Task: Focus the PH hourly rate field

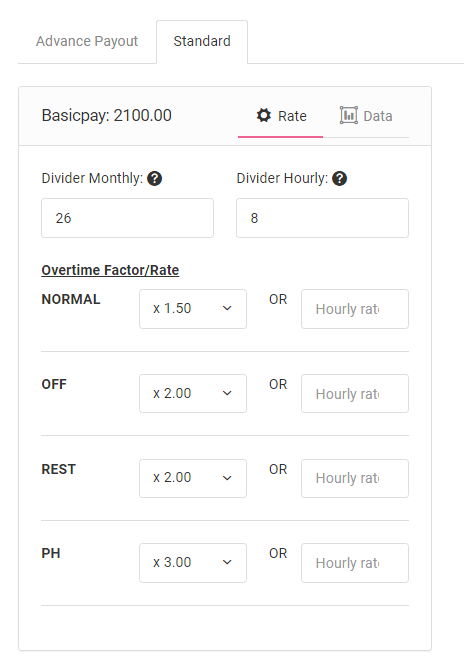Action: tap(355, 563)
